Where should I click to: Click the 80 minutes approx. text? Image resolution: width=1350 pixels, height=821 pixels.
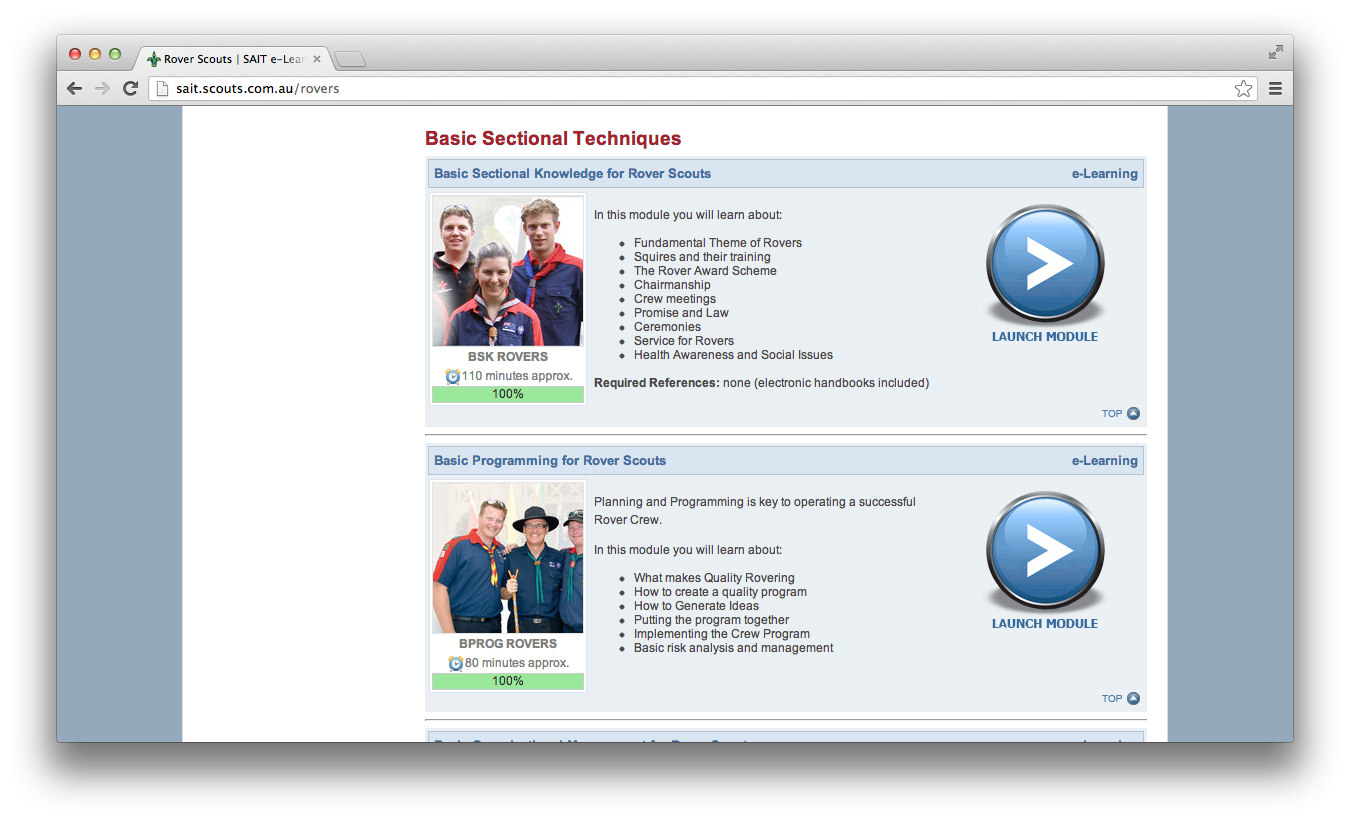517,664
